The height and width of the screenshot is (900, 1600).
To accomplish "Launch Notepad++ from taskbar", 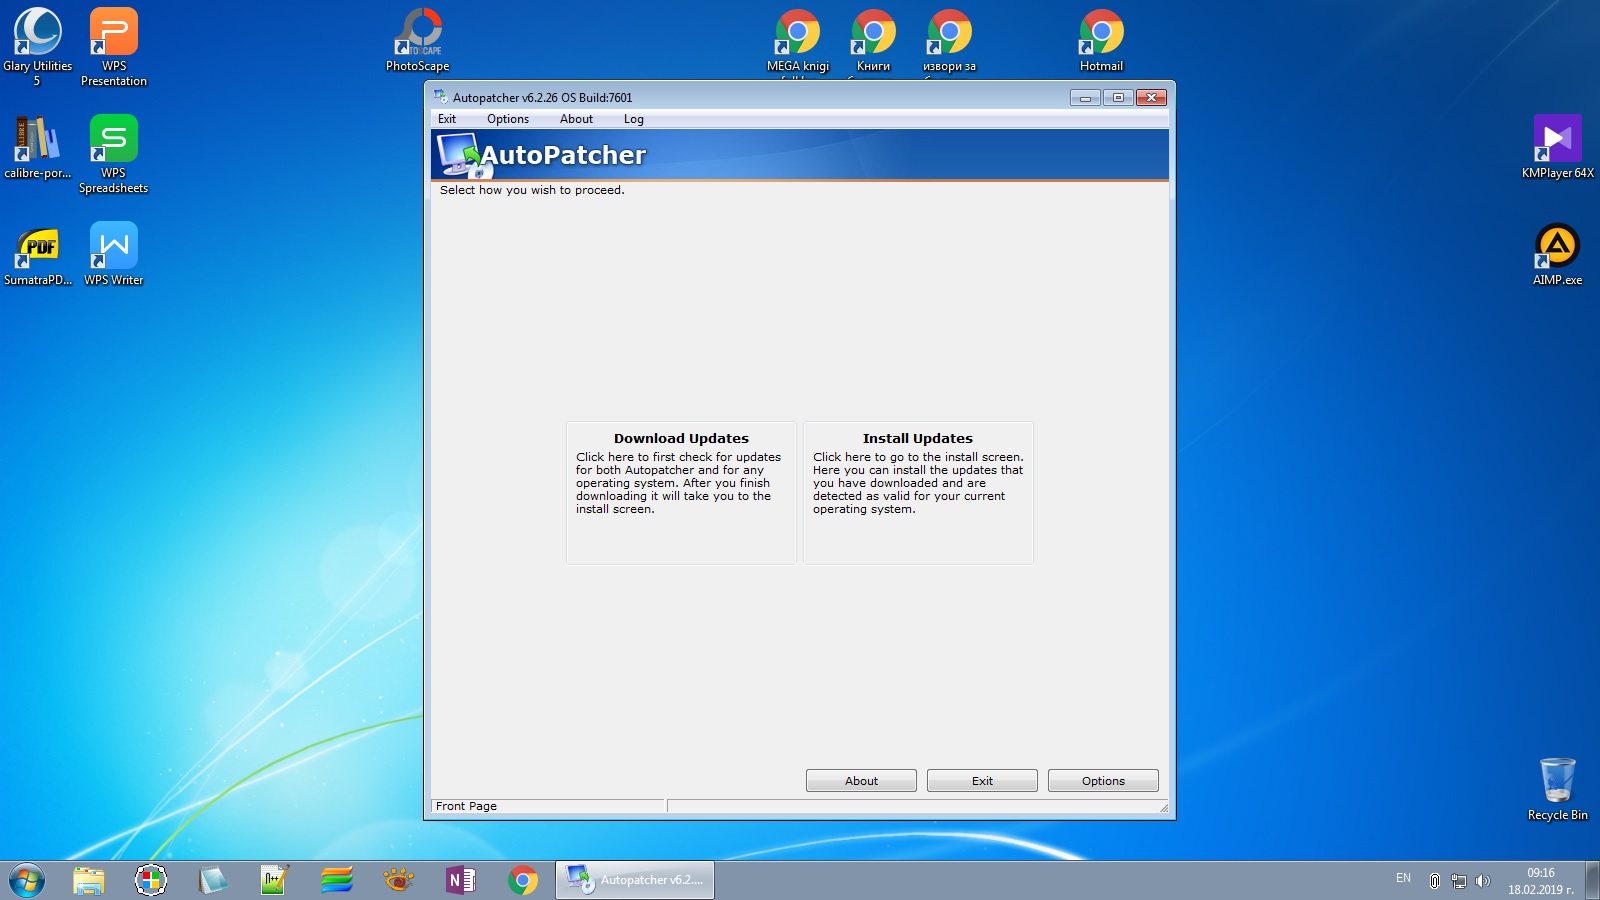I will pyautogui.click(x=275, y=880).
